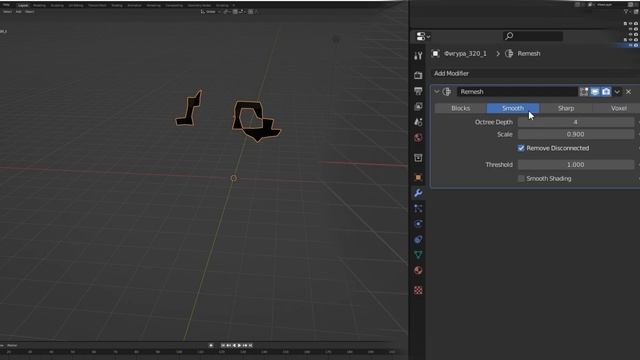Open the Object Data properties tab

tap(418, 255)
